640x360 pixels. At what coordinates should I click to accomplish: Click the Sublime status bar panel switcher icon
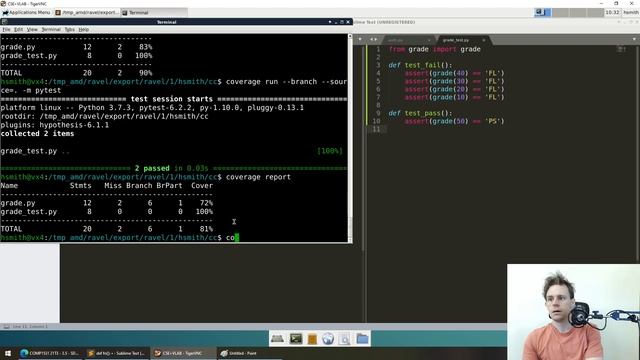[6, 327]
